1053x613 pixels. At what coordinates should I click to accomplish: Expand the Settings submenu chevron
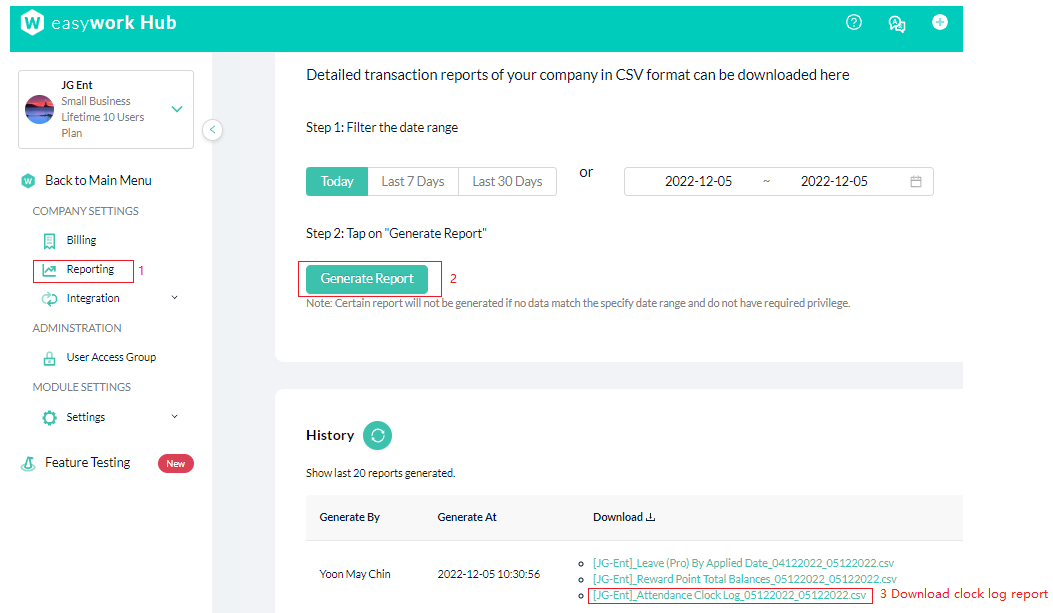tap(175, 416)
